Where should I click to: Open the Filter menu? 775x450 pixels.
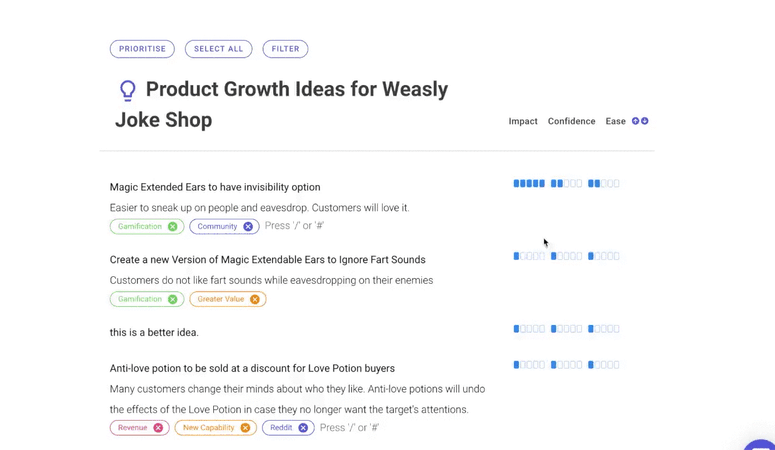coord(285,49)
